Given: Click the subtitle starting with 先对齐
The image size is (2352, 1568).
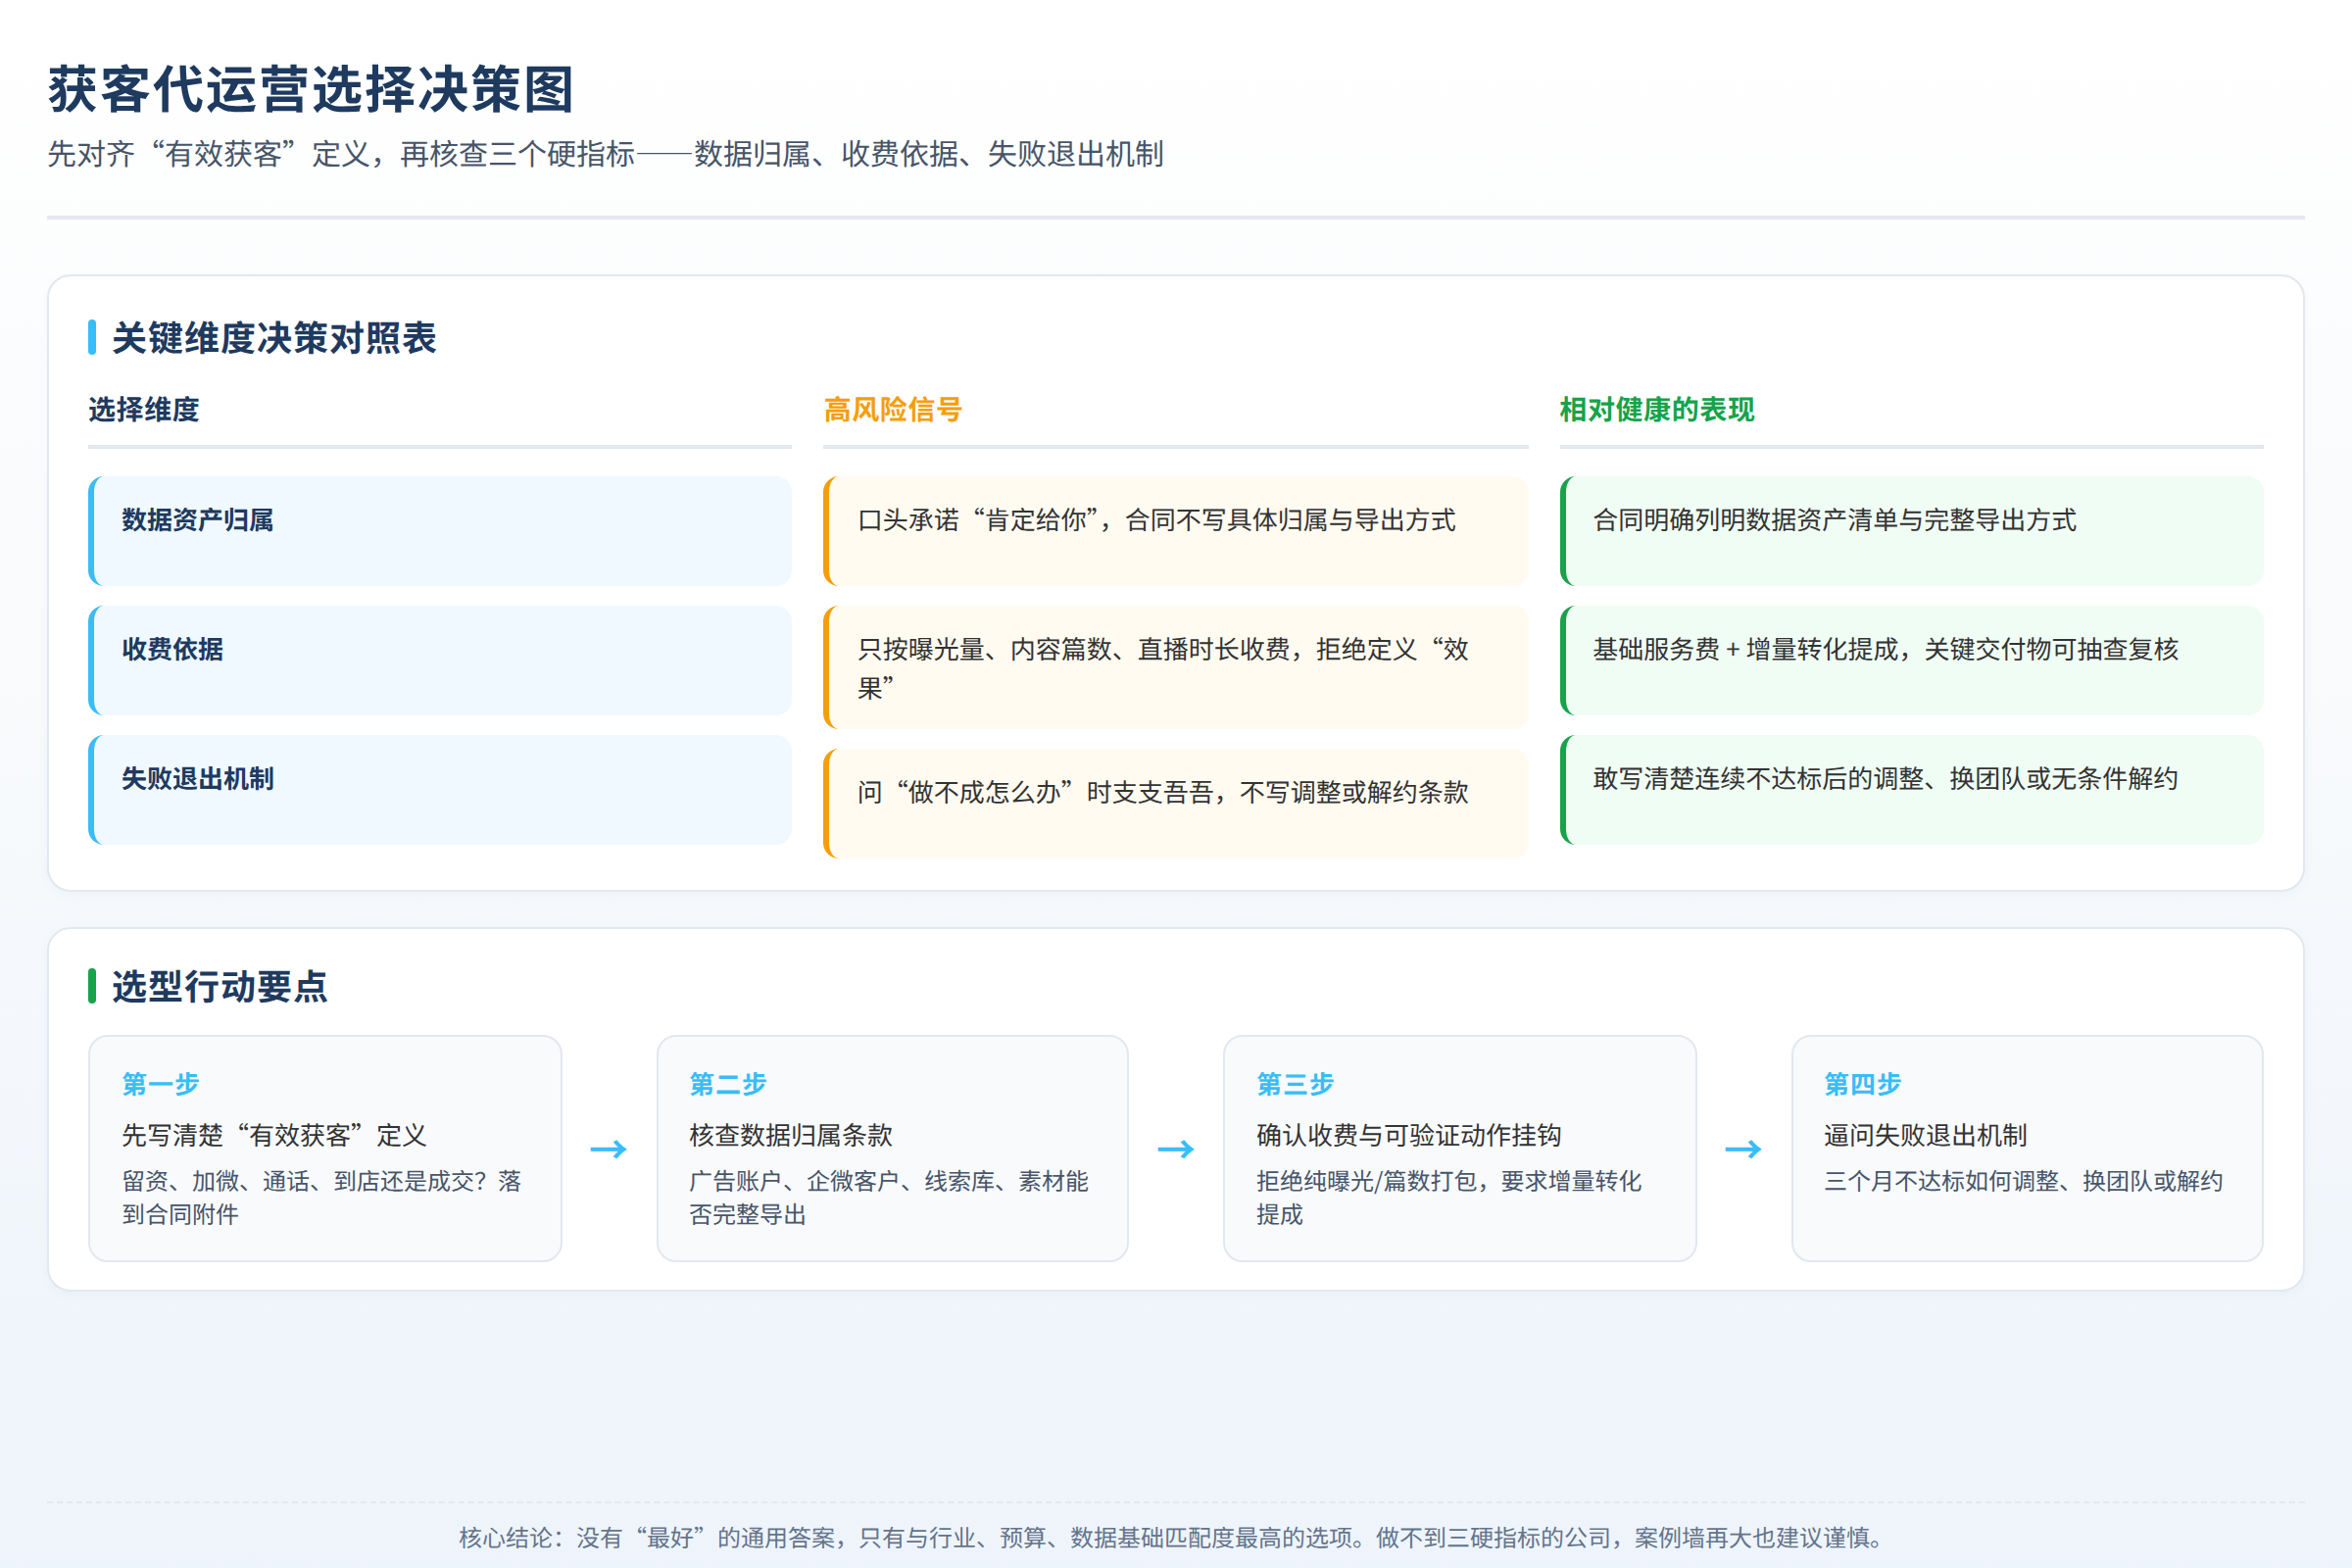Looking at the screenshot, I should tap(605, 154).
